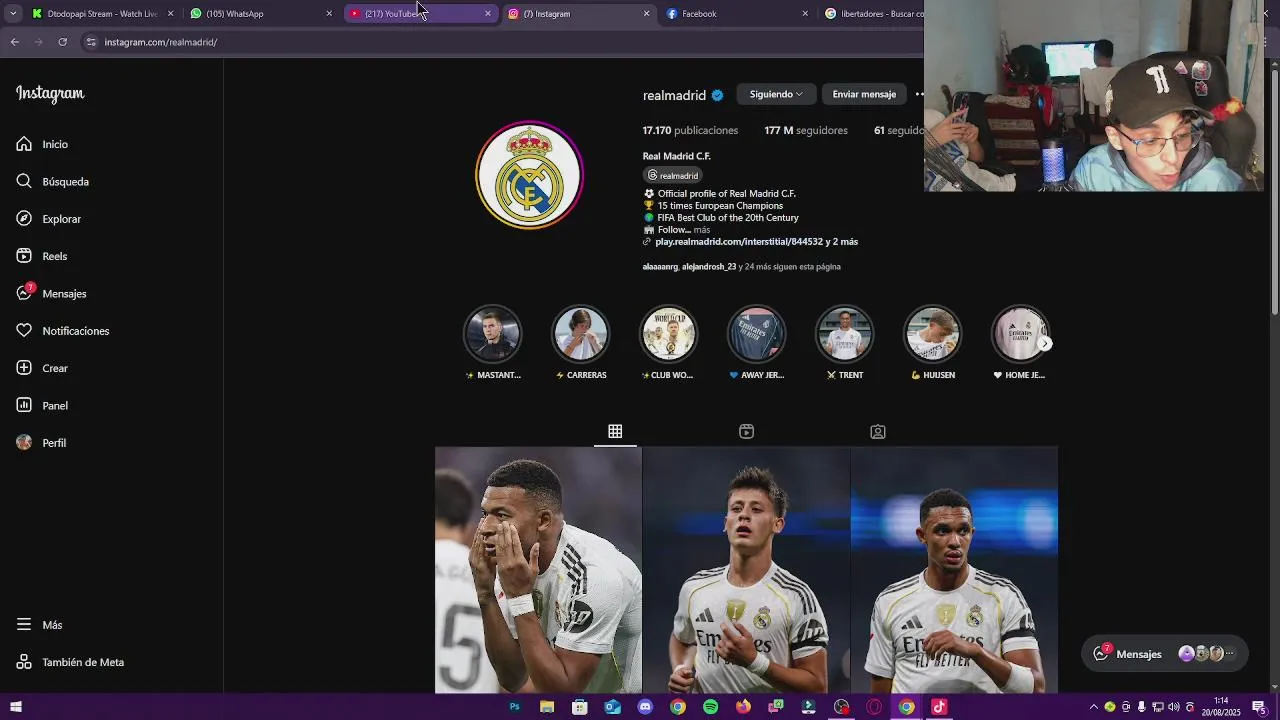Open tab search dropdown arrow

coord(12,14)
